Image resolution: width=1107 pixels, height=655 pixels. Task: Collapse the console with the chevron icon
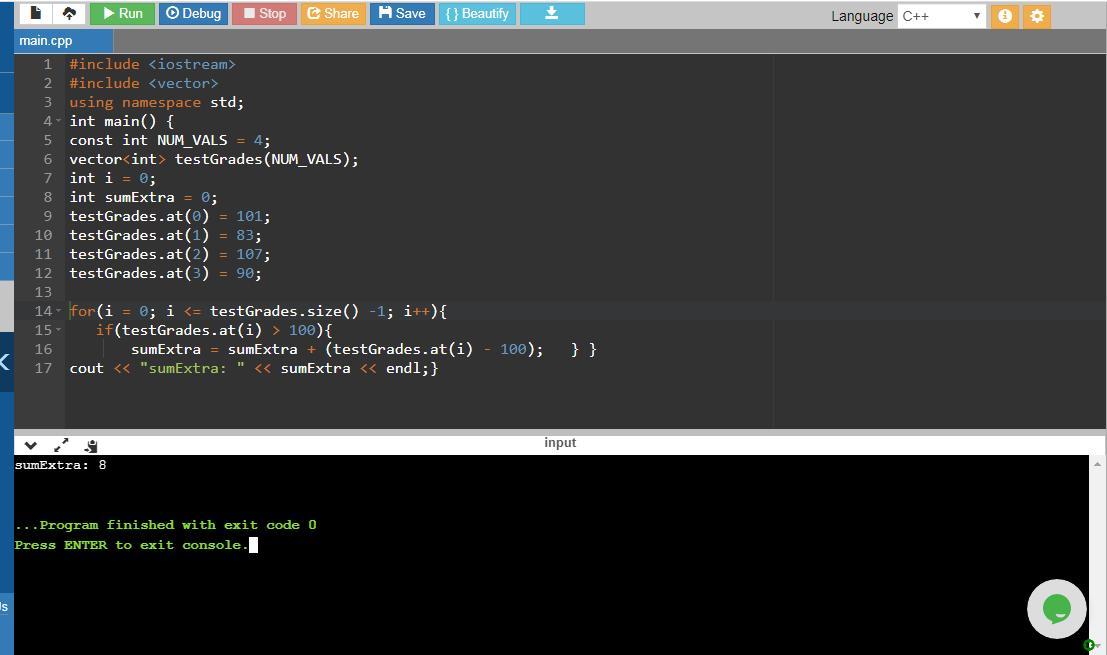pos(30,445)
